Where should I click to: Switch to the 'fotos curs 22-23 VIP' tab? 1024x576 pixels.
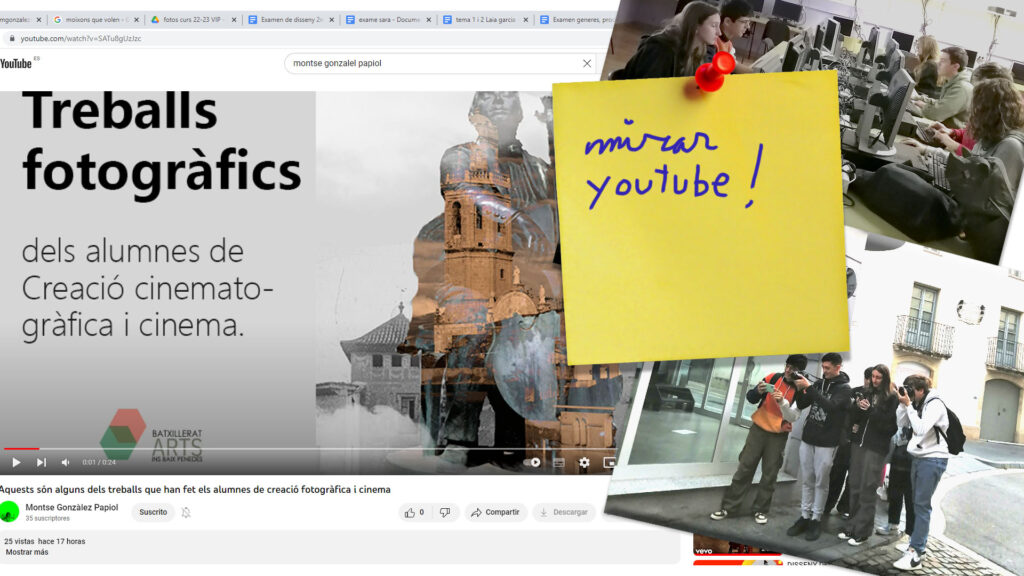point(190,19)
